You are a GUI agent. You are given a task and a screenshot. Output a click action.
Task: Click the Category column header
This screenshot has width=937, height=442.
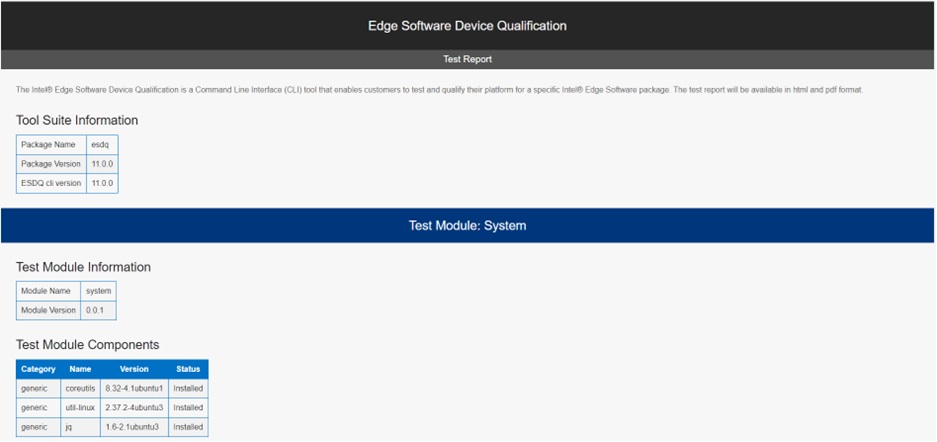coord(38,369)
